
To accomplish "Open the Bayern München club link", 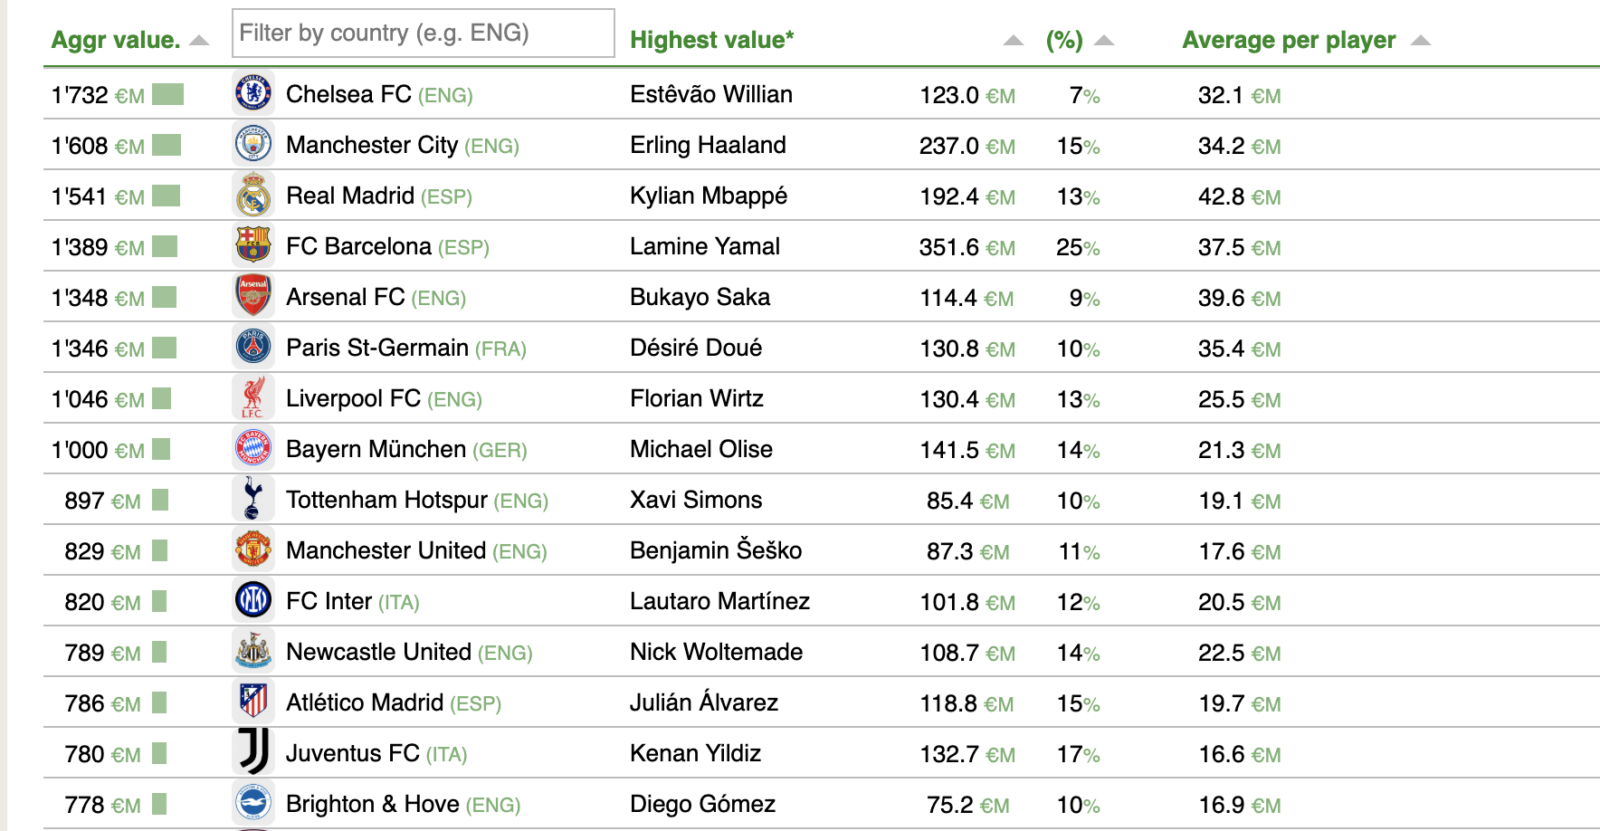I will (x=376, y=449).
